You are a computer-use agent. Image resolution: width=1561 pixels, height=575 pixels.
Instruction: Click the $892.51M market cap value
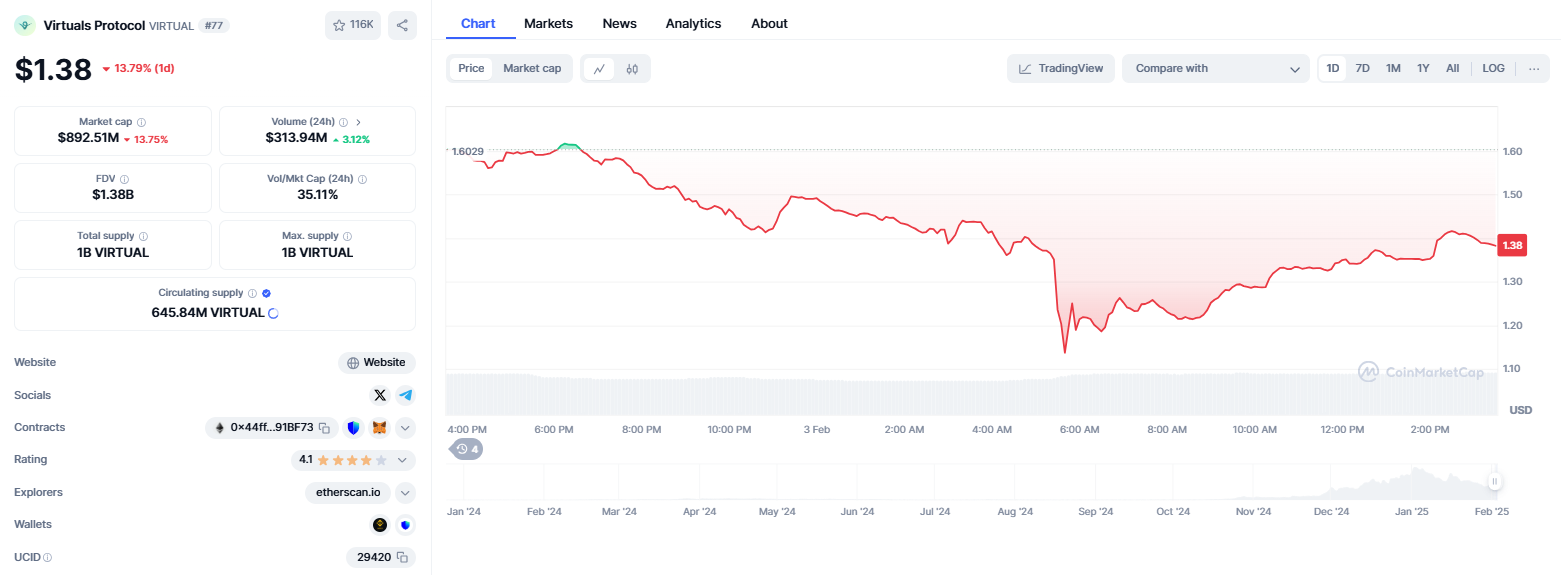click(88, 138)
